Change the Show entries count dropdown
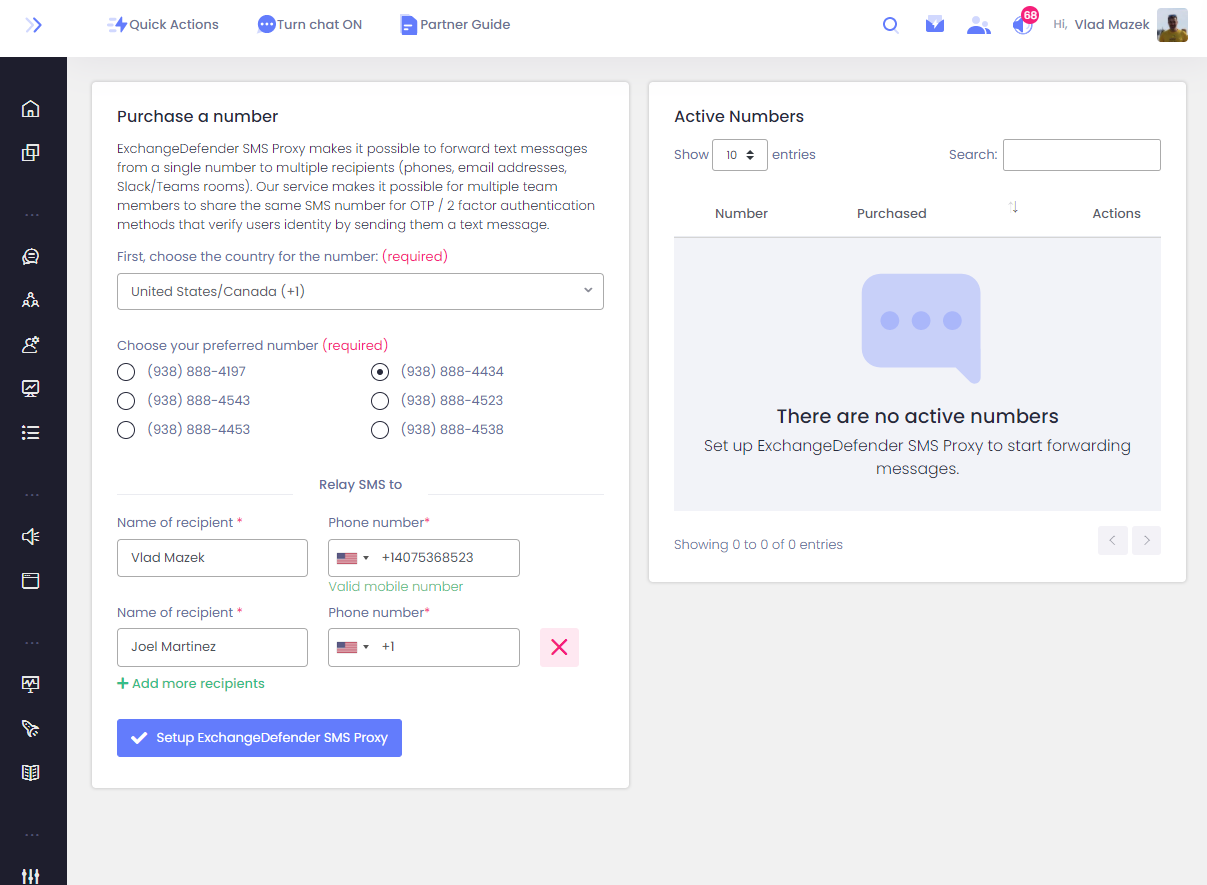The image size is (1207, 885). 739,155
